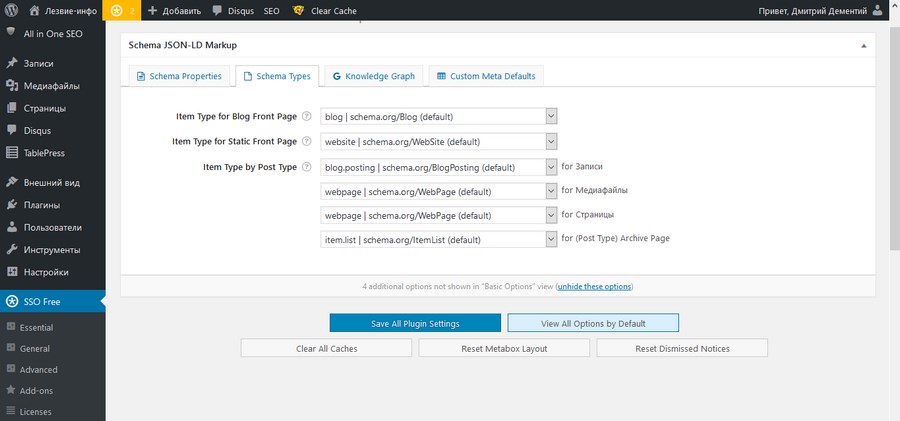Click Reset Dismissed Notices button
Image resolution: width=900 pixels, height=421 pixels.
[682, 348]
